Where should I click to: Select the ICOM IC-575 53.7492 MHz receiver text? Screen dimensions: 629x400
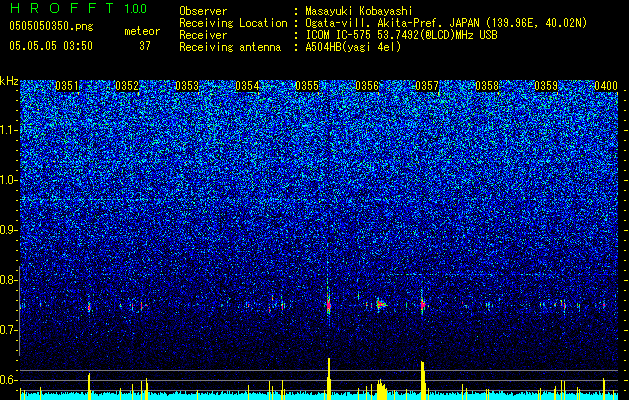401,35
